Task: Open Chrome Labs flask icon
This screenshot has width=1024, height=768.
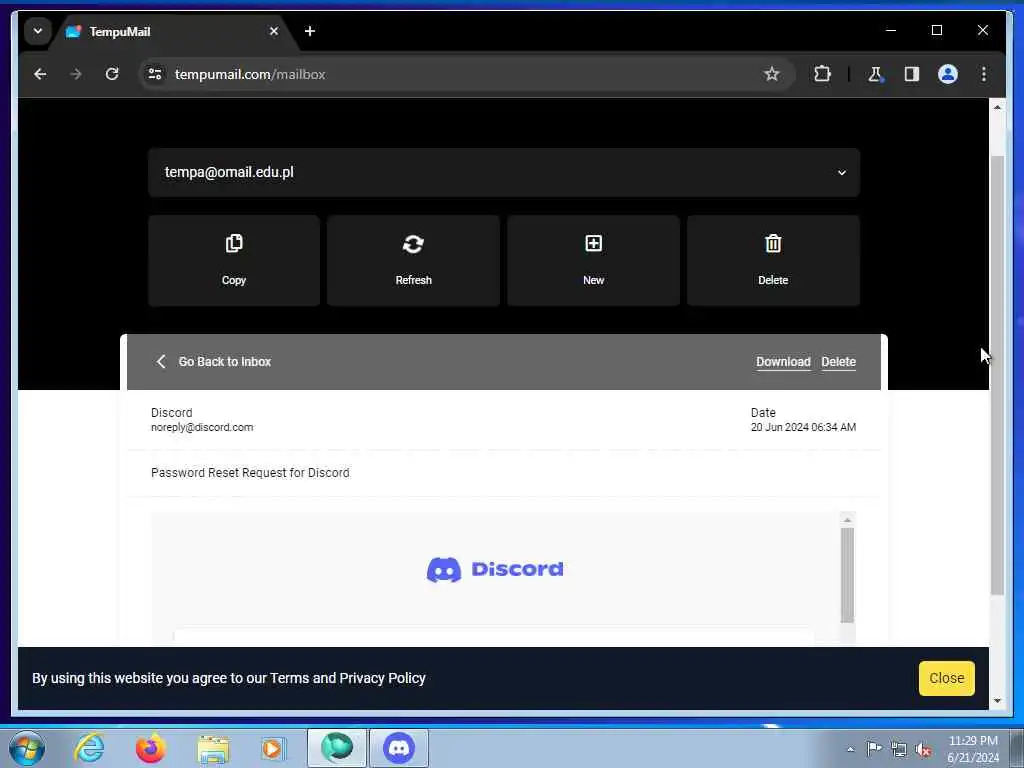Action: click(x=875, y=74)
